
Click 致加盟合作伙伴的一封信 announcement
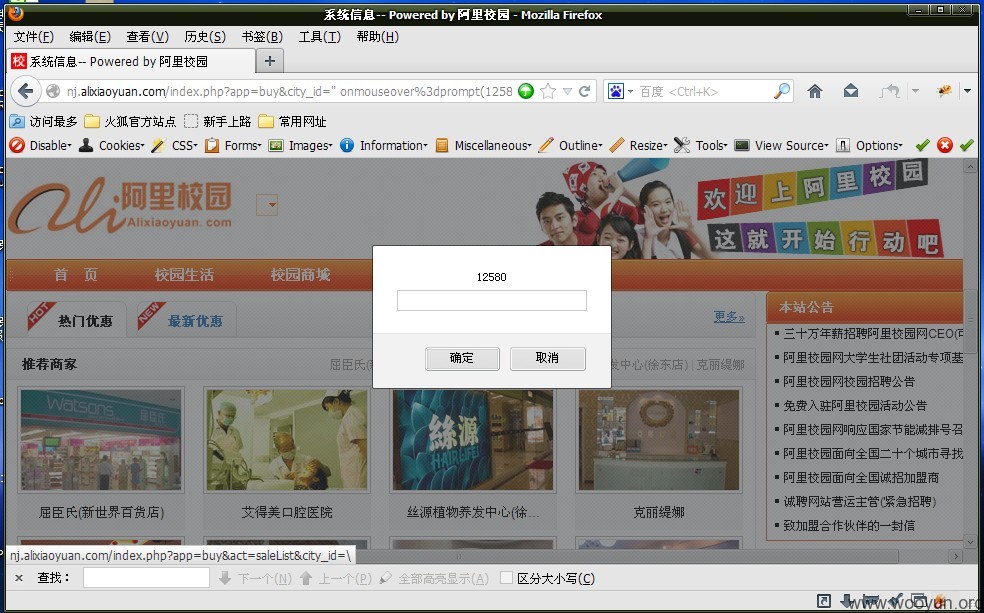point(848,526)
